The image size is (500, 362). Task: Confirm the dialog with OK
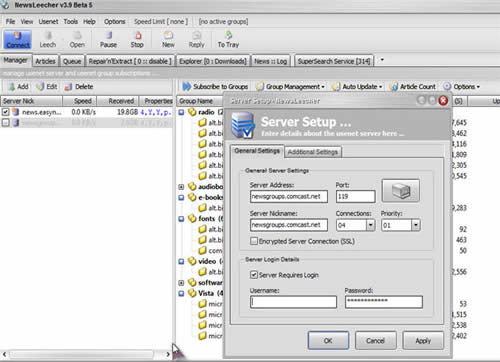coord(328,341)
